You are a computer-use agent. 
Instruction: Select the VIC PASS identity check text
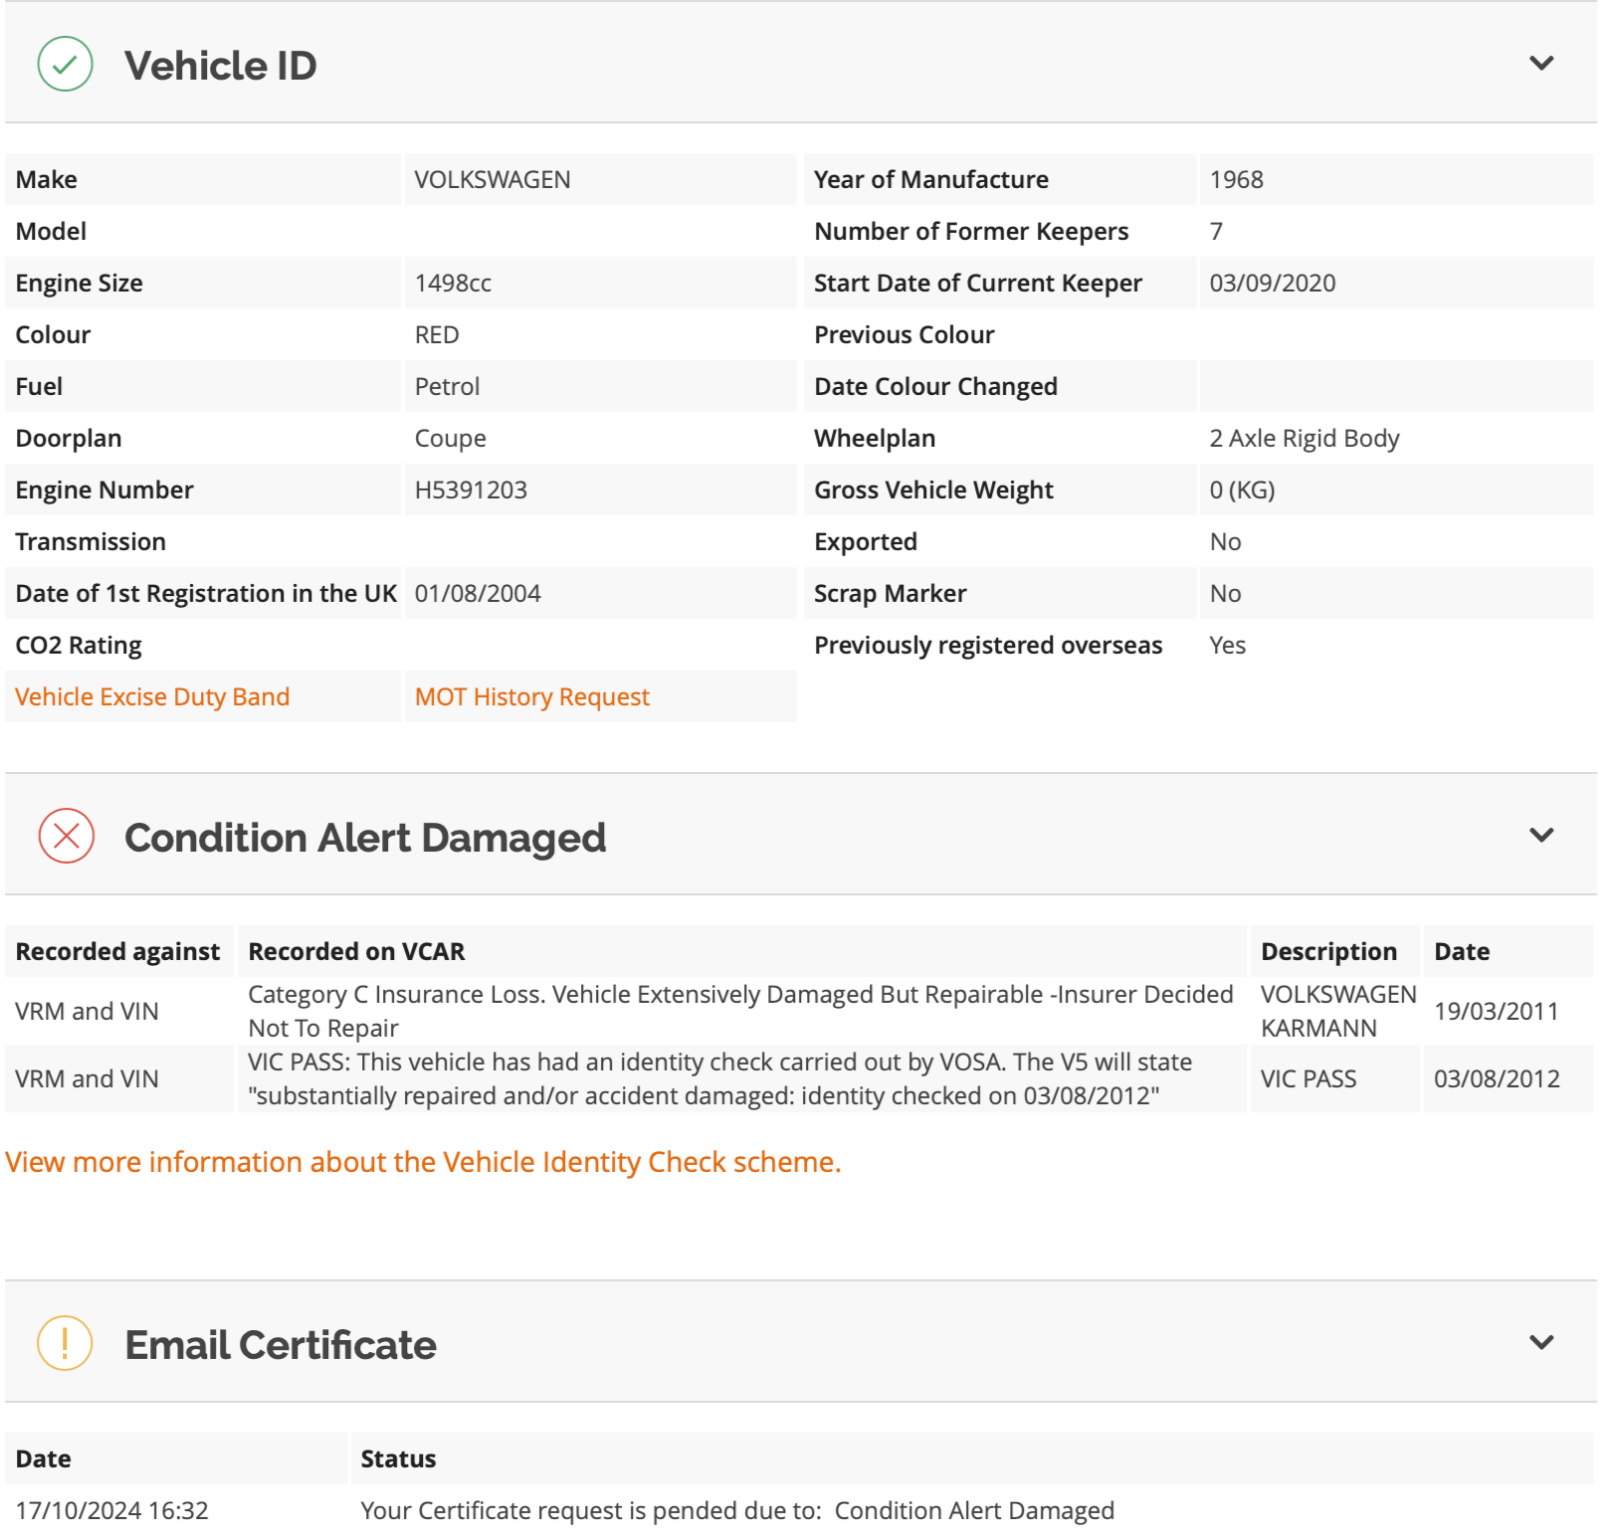720,1079
